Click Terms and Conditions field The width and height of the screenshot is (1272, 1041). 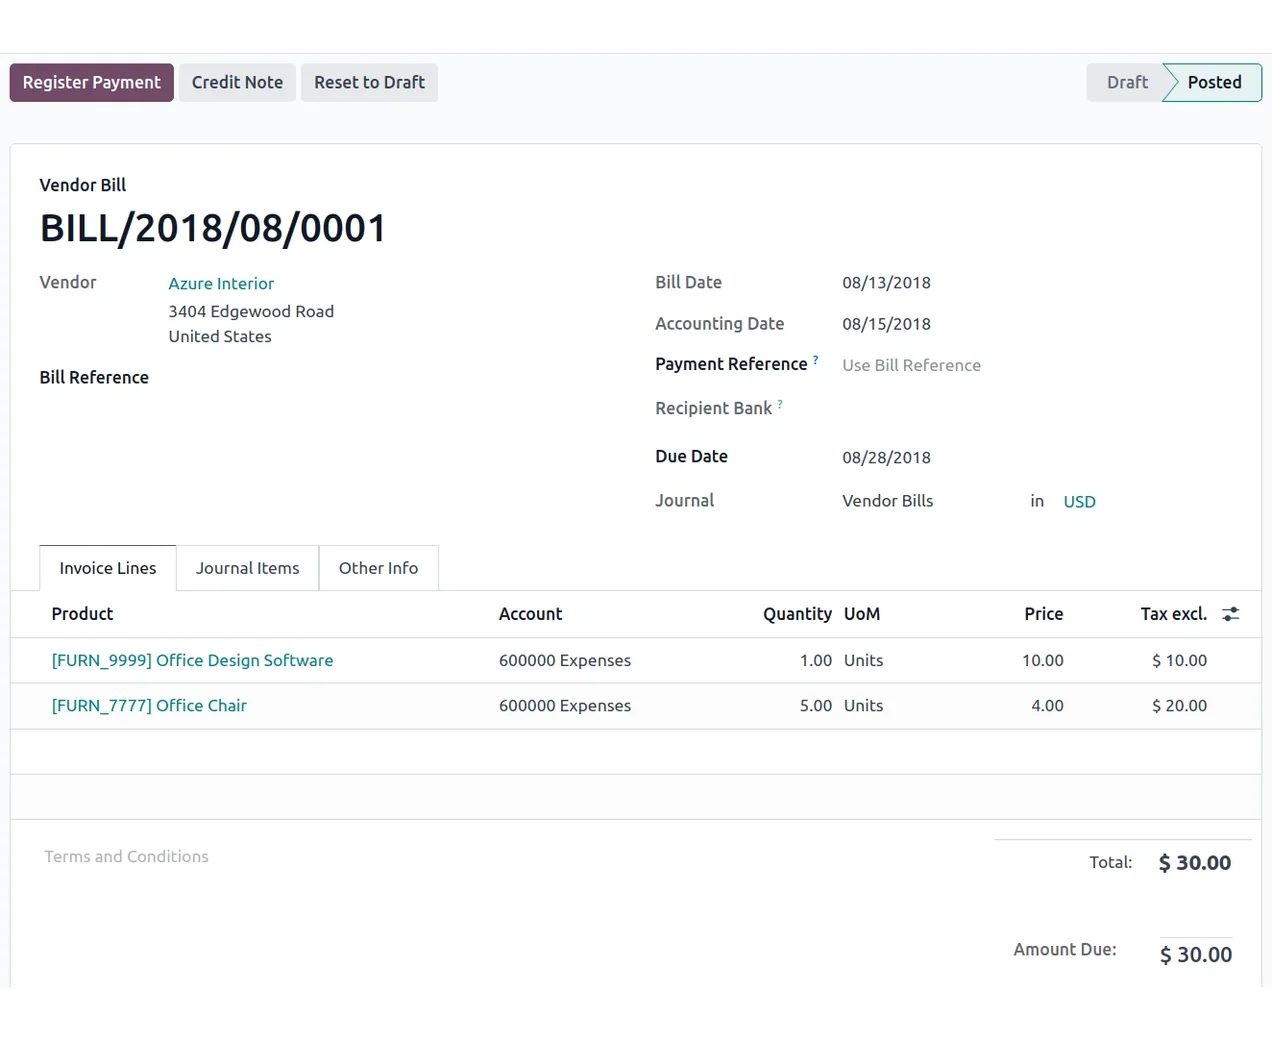pos(126,857)
